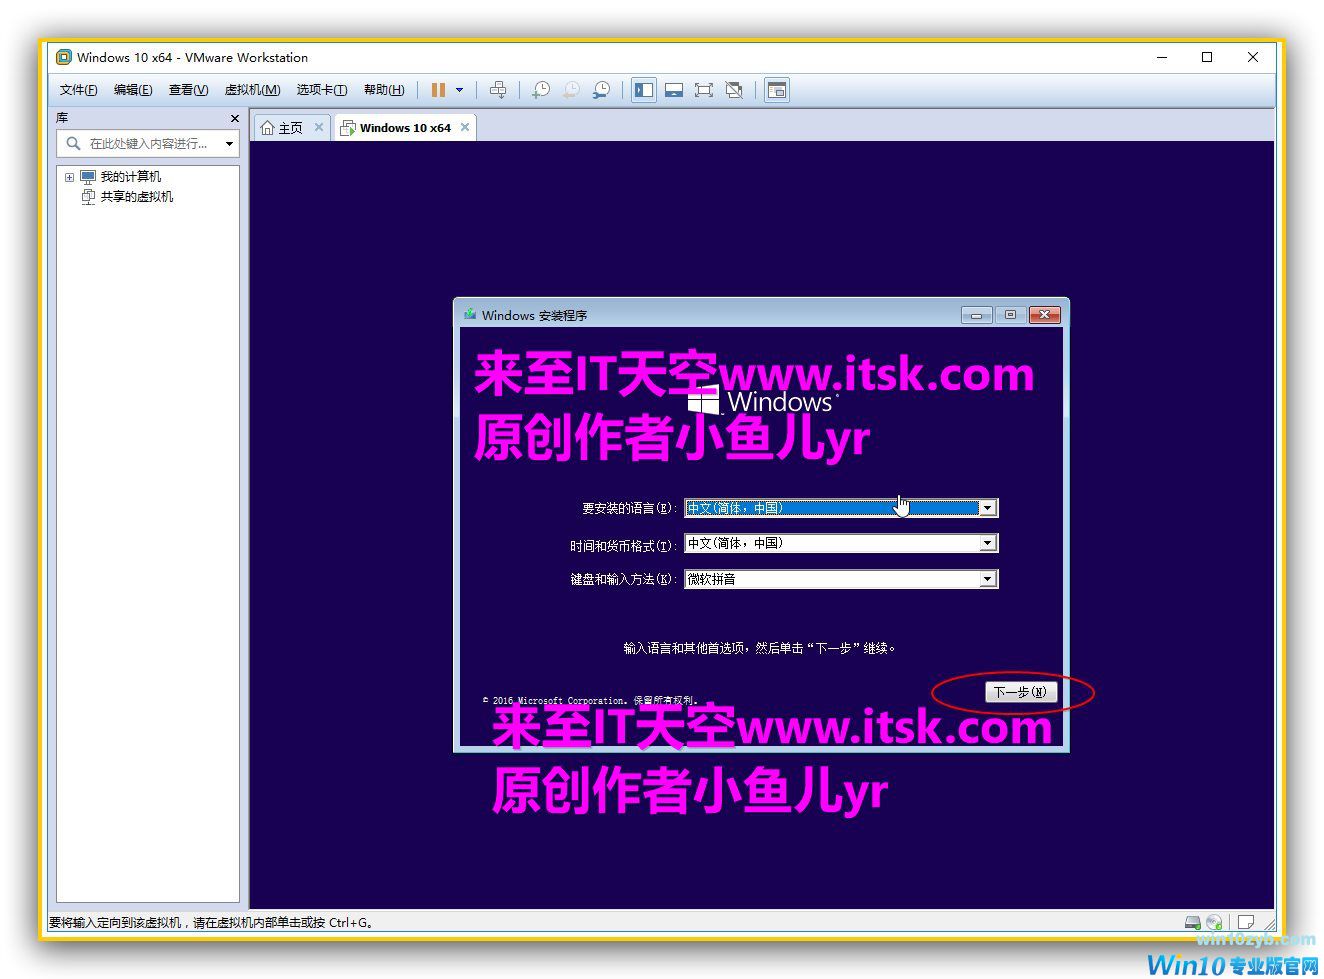
Task: Minimize the Windows 安装程序 dialog
Action: pos(977,315)
